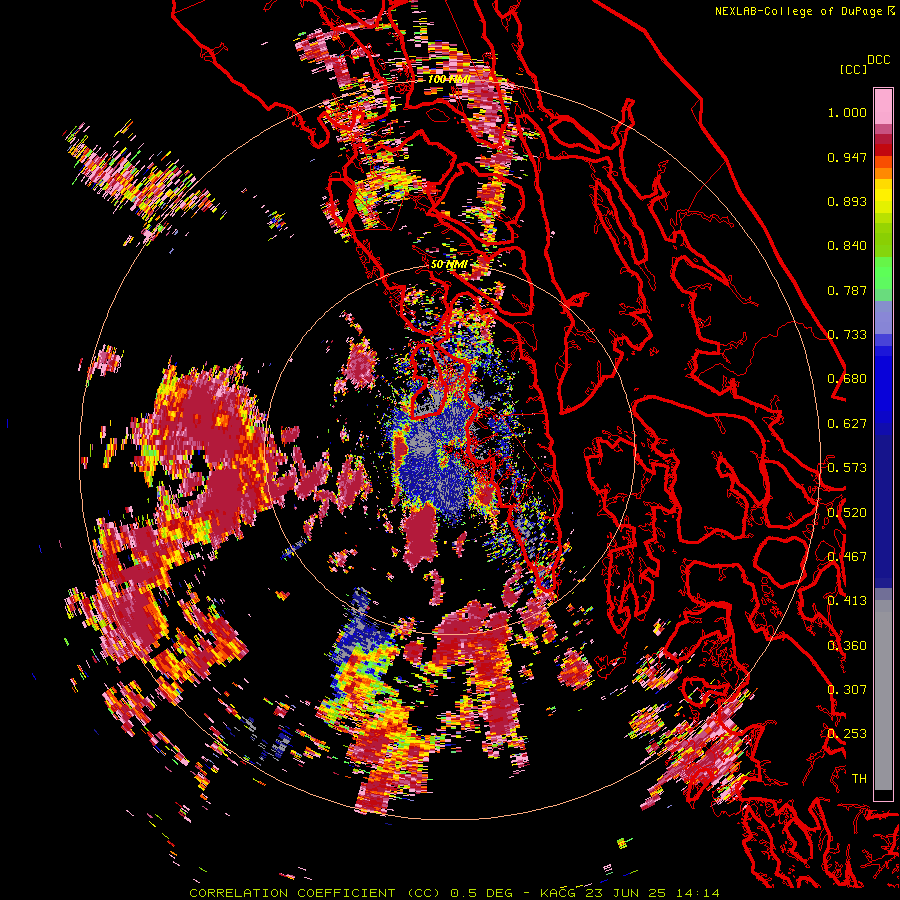Click the 100 NMI range ring label
The width and height of the screenshot is (900, 900).
click(x=449, y=79)
